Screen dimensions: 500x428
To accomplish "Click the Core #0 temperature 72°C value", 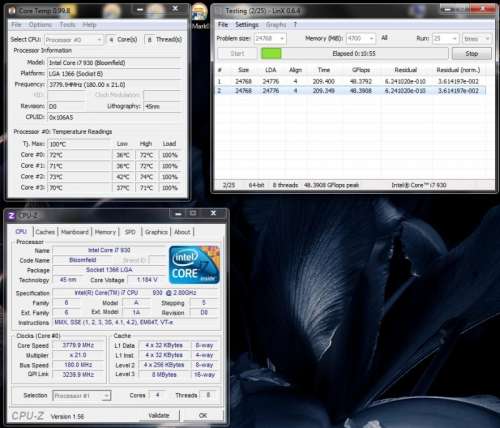I will 79,155.
